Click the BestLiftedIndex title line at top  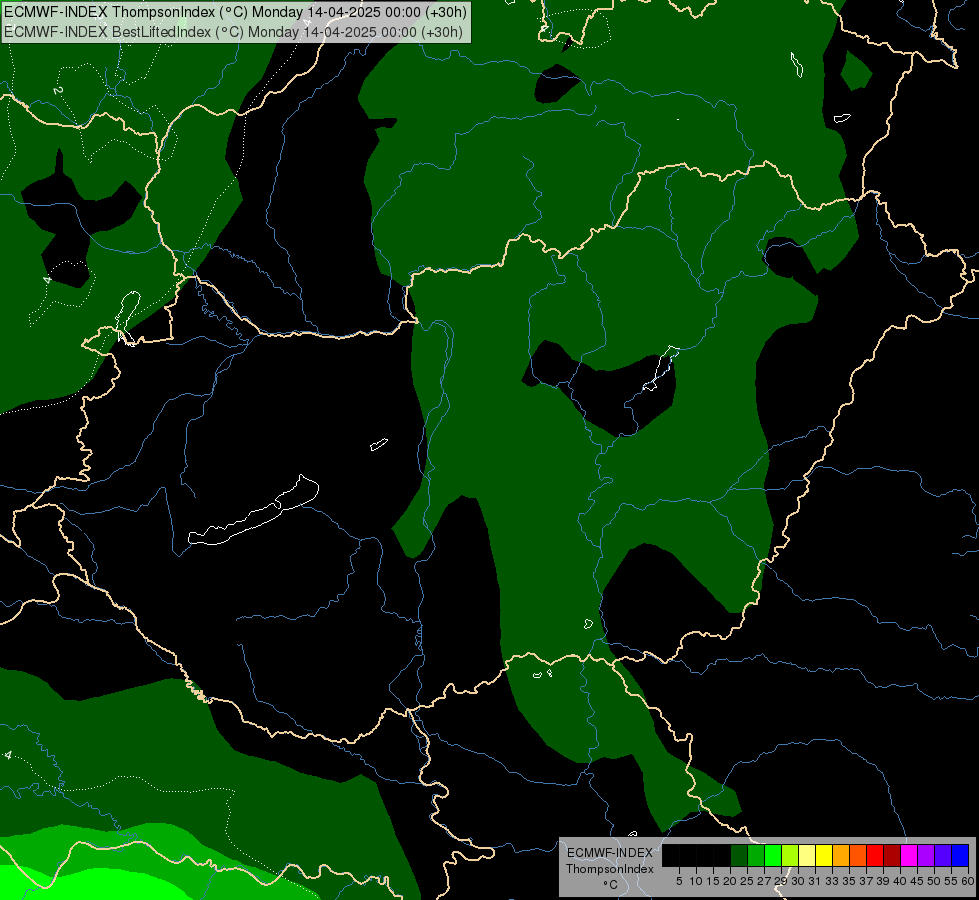234,32
